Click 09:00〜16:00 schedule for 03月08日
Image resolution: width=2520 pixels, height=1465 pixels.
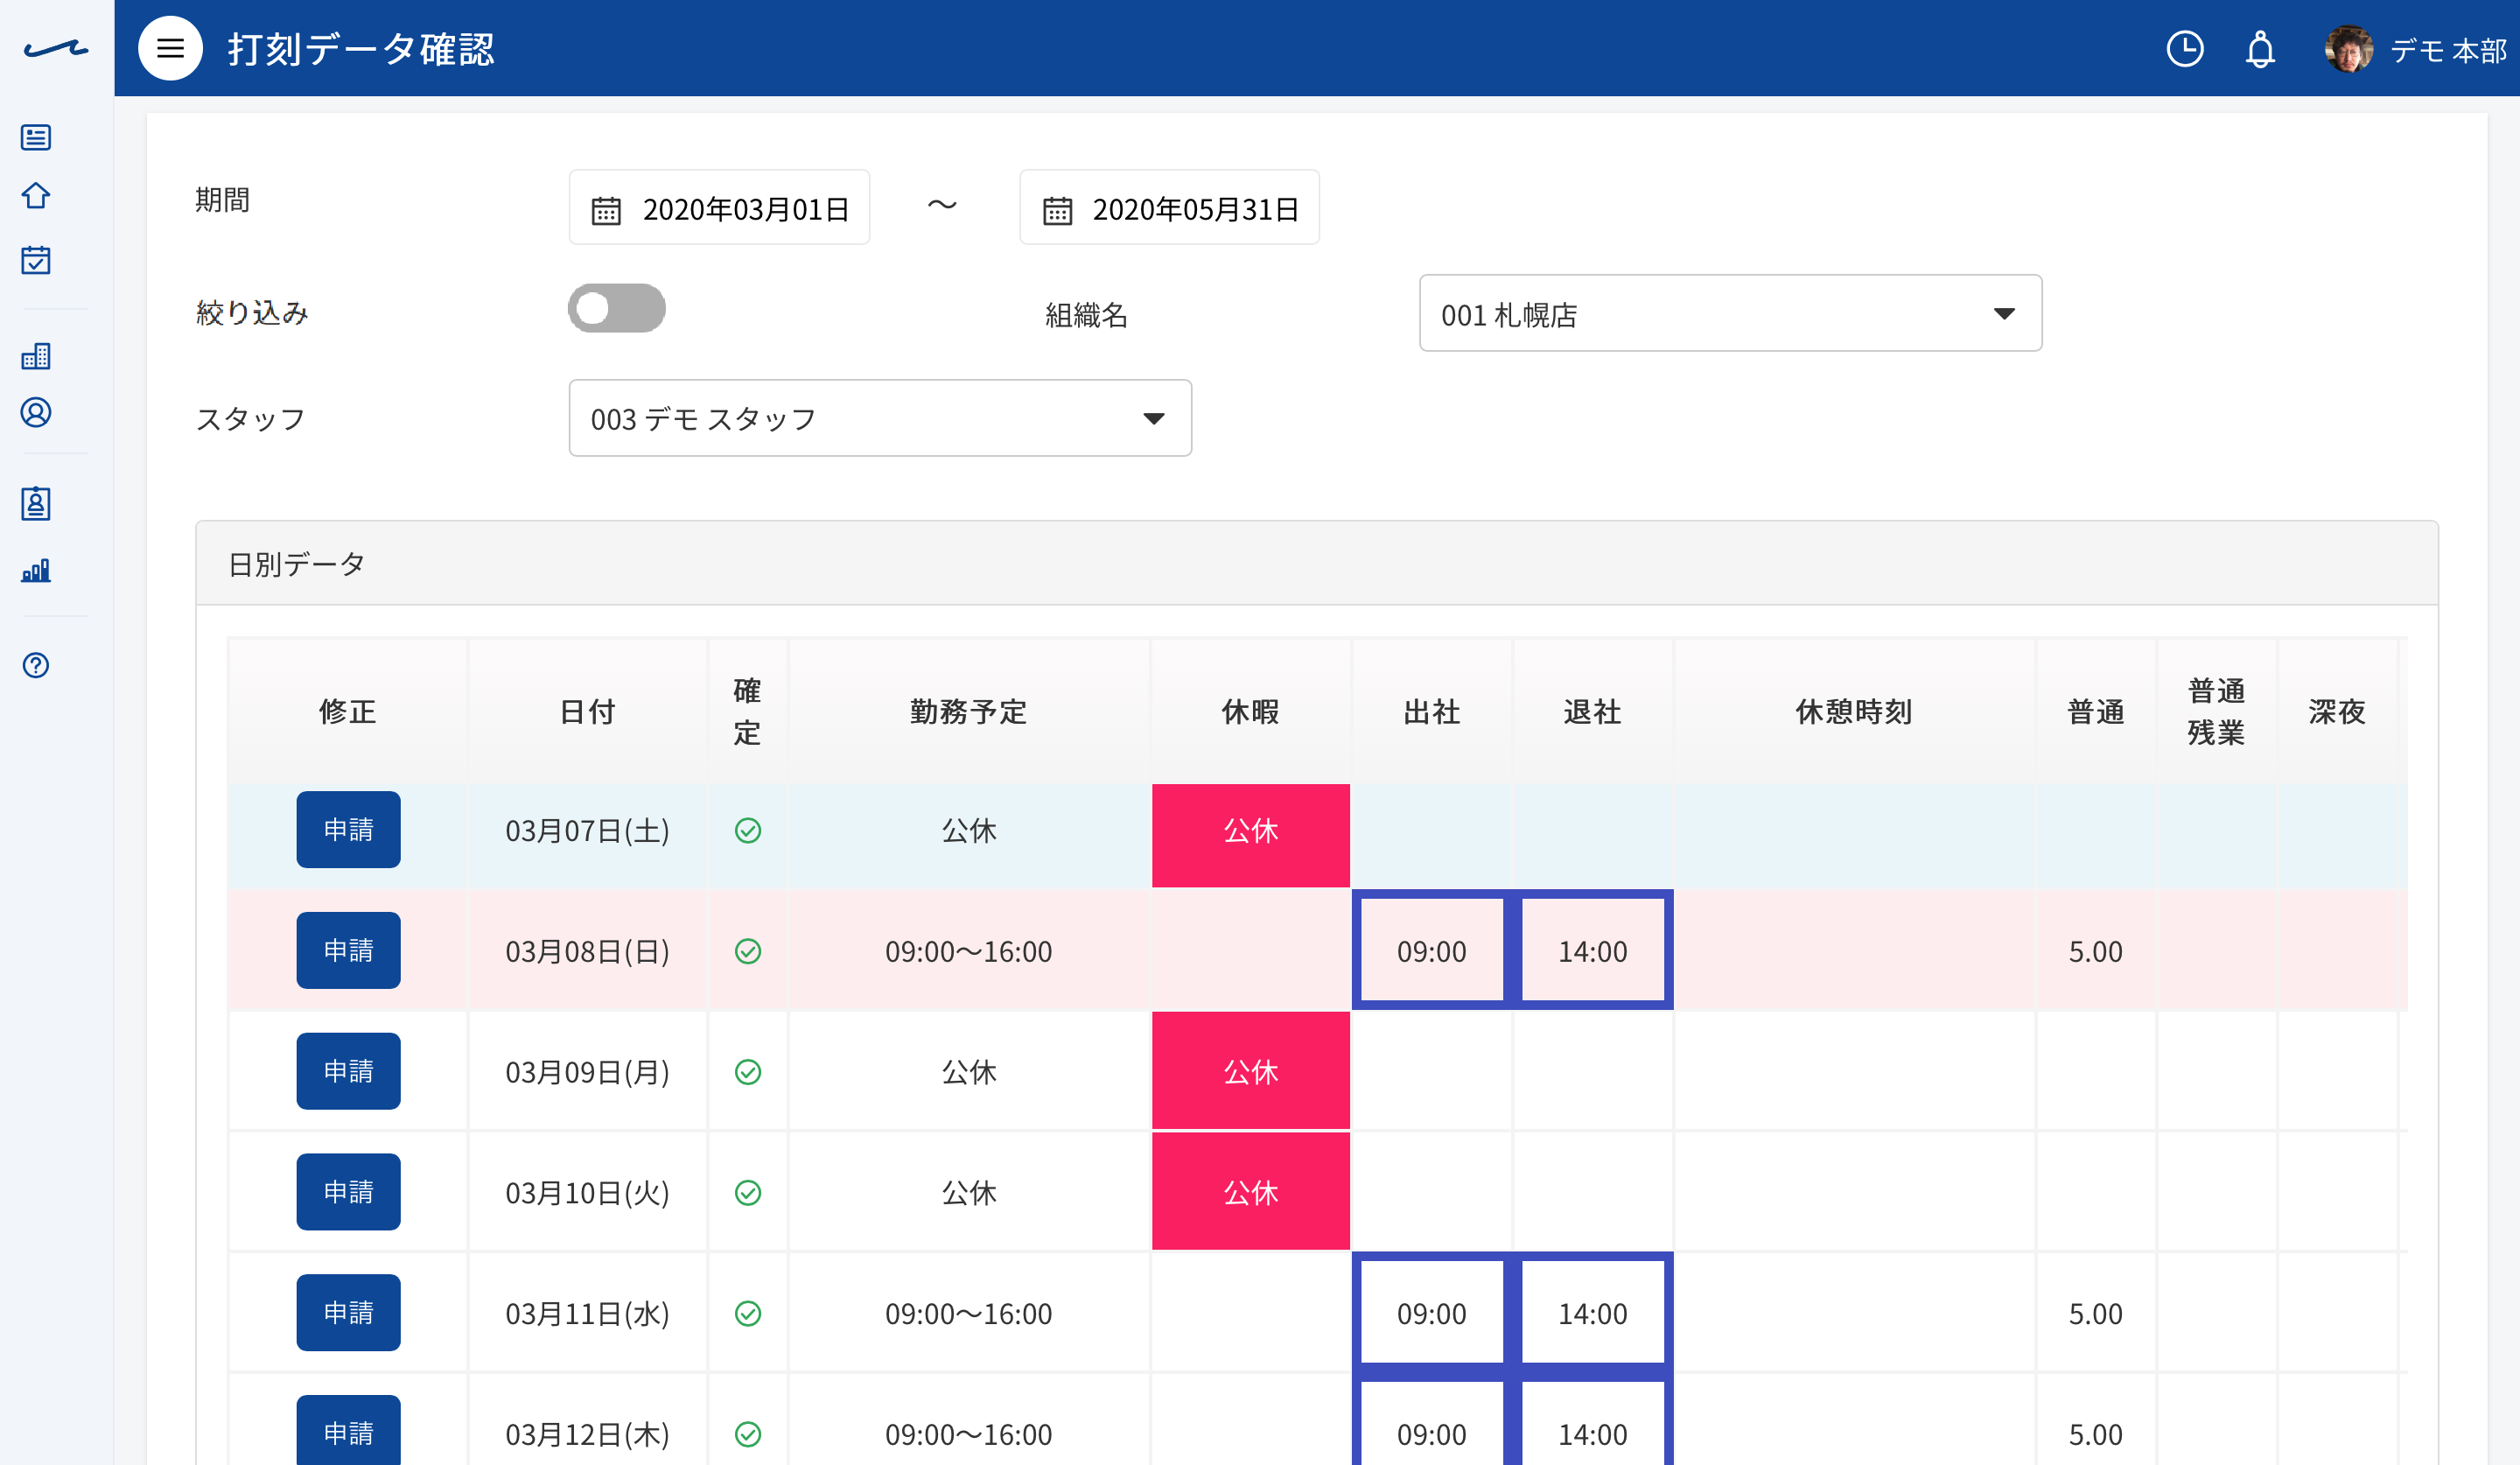point(968,951)
